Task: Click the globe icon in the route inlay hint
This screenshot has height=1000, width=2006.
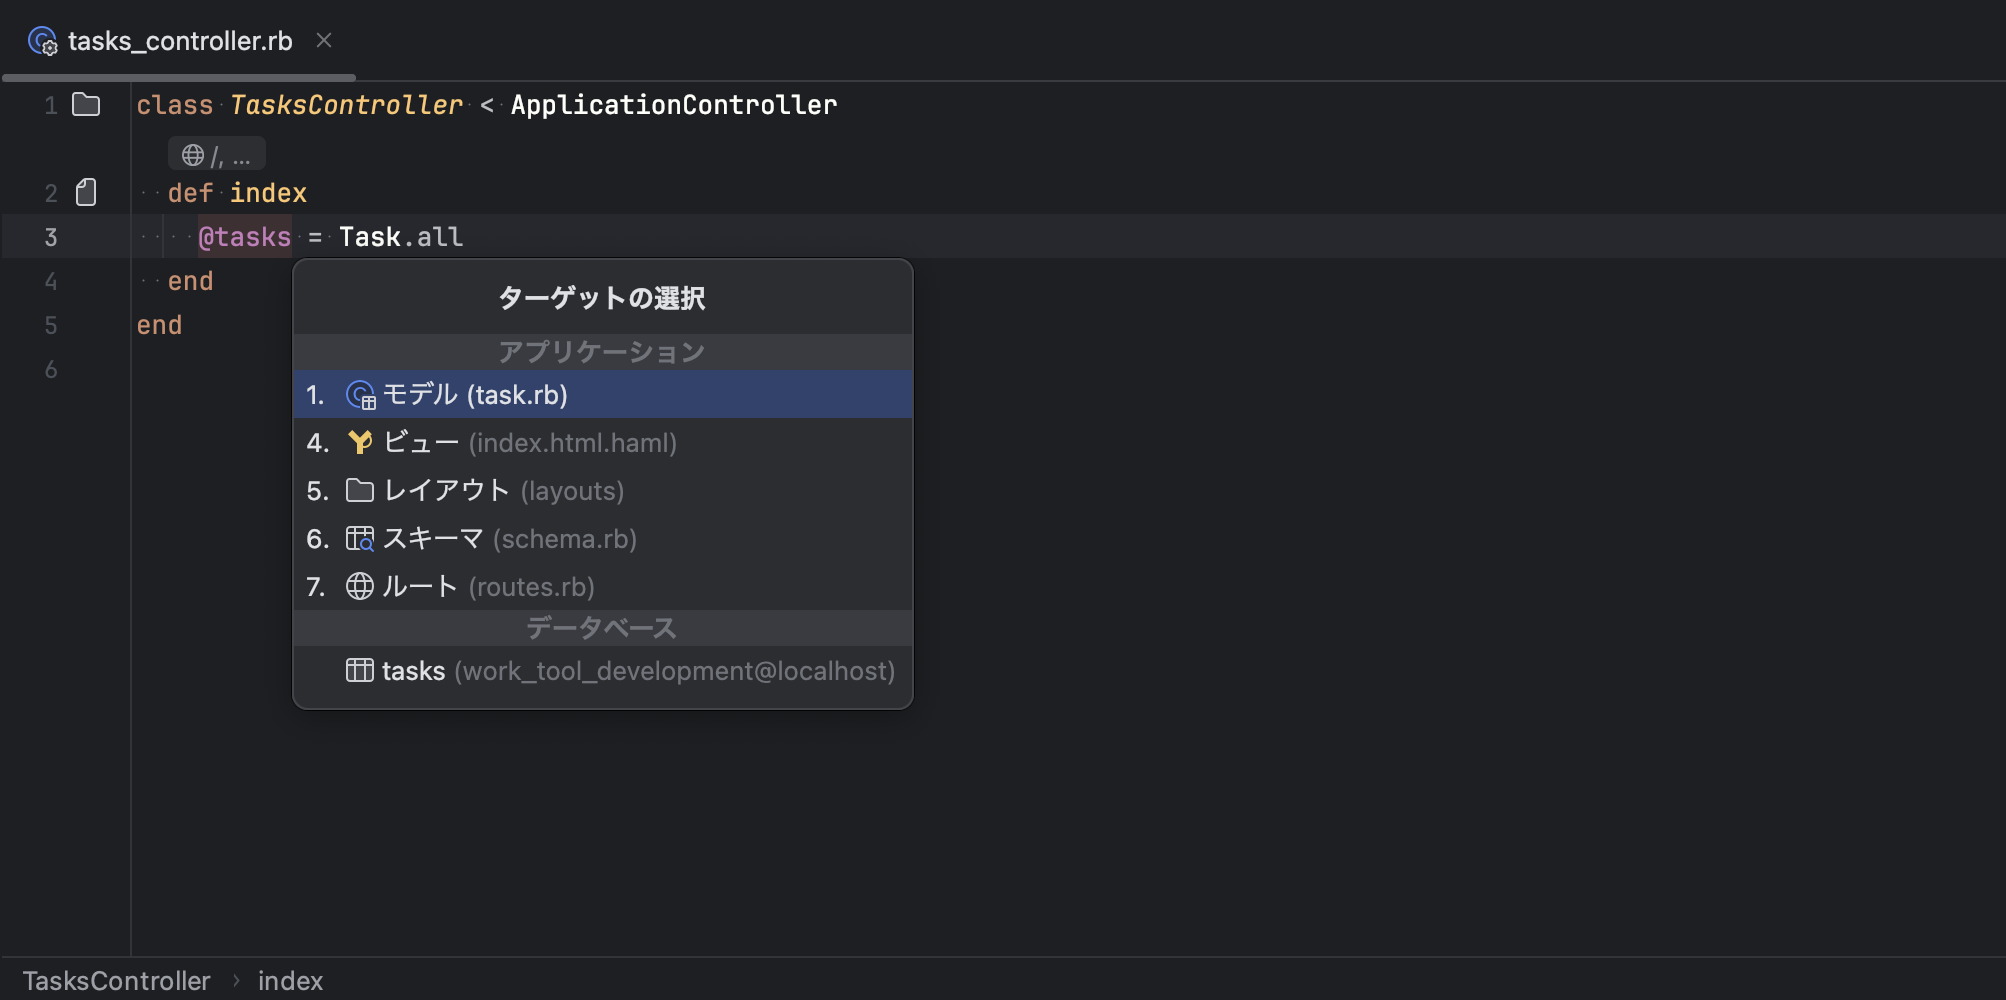Action: point(191,153)
